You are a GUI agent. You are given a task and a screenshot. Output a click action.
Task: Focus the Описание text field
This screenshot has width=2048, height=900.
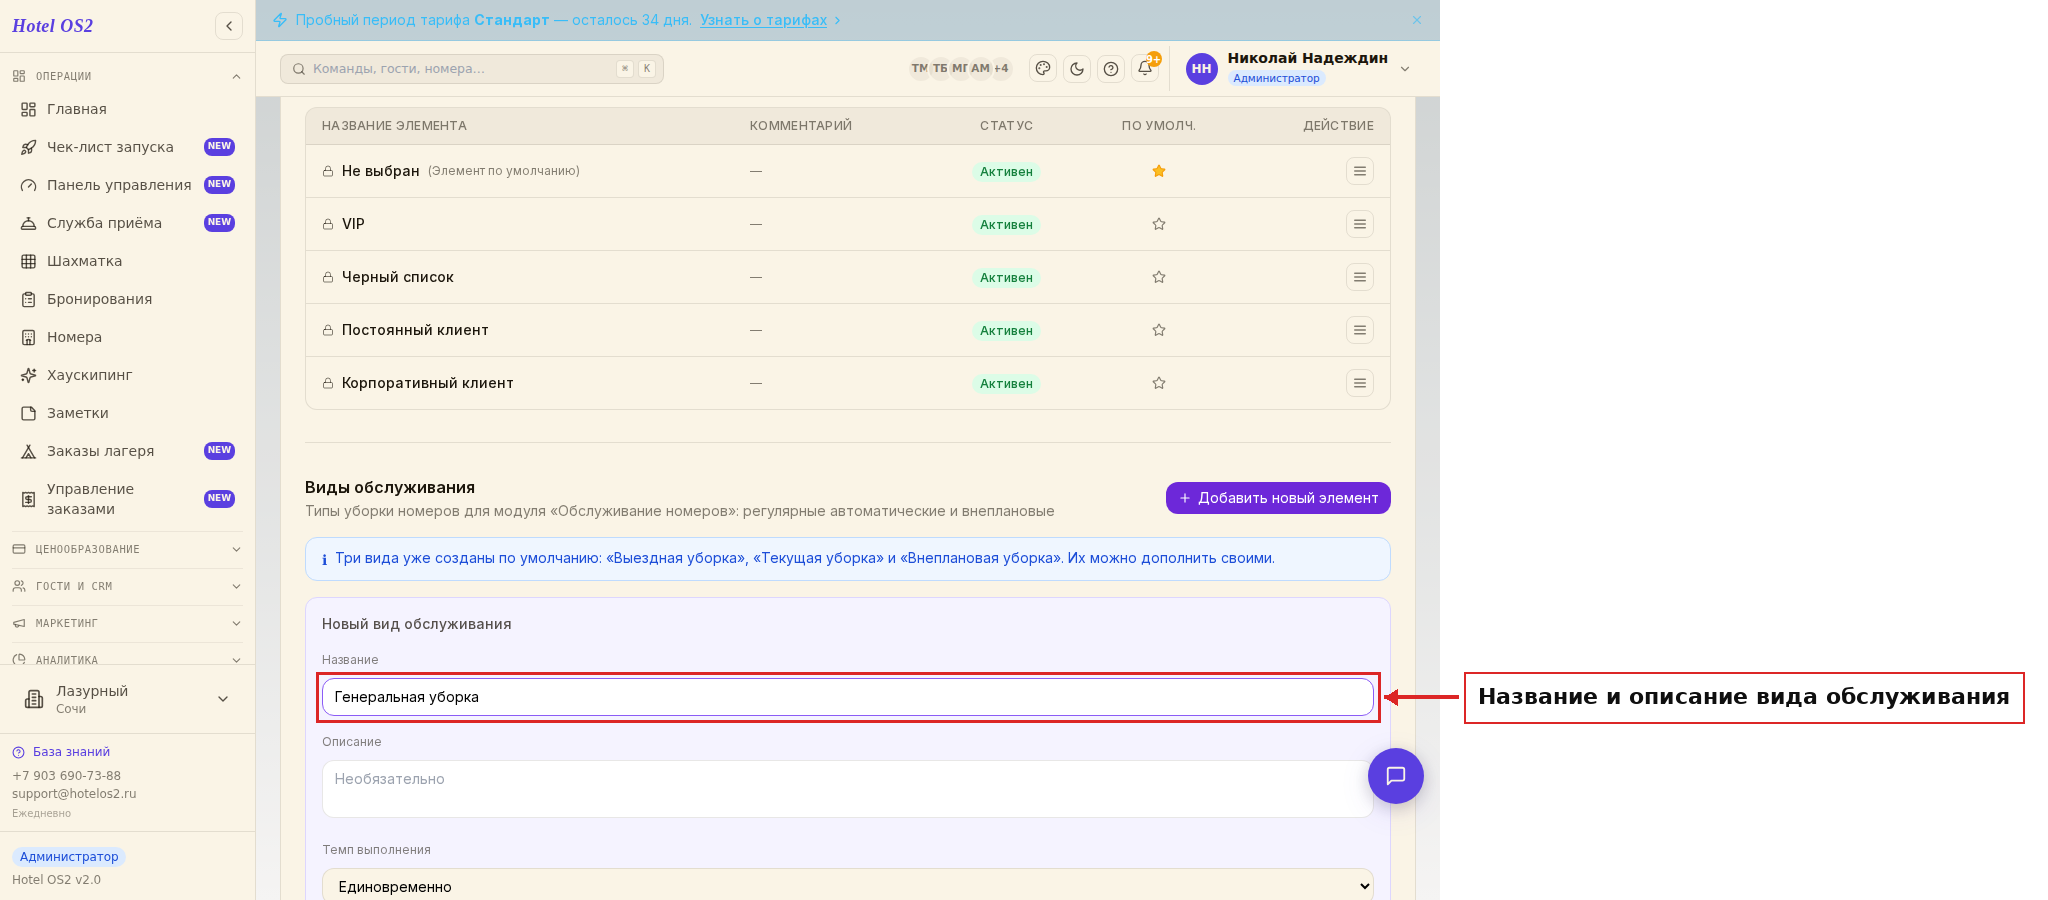click(848, 789)
